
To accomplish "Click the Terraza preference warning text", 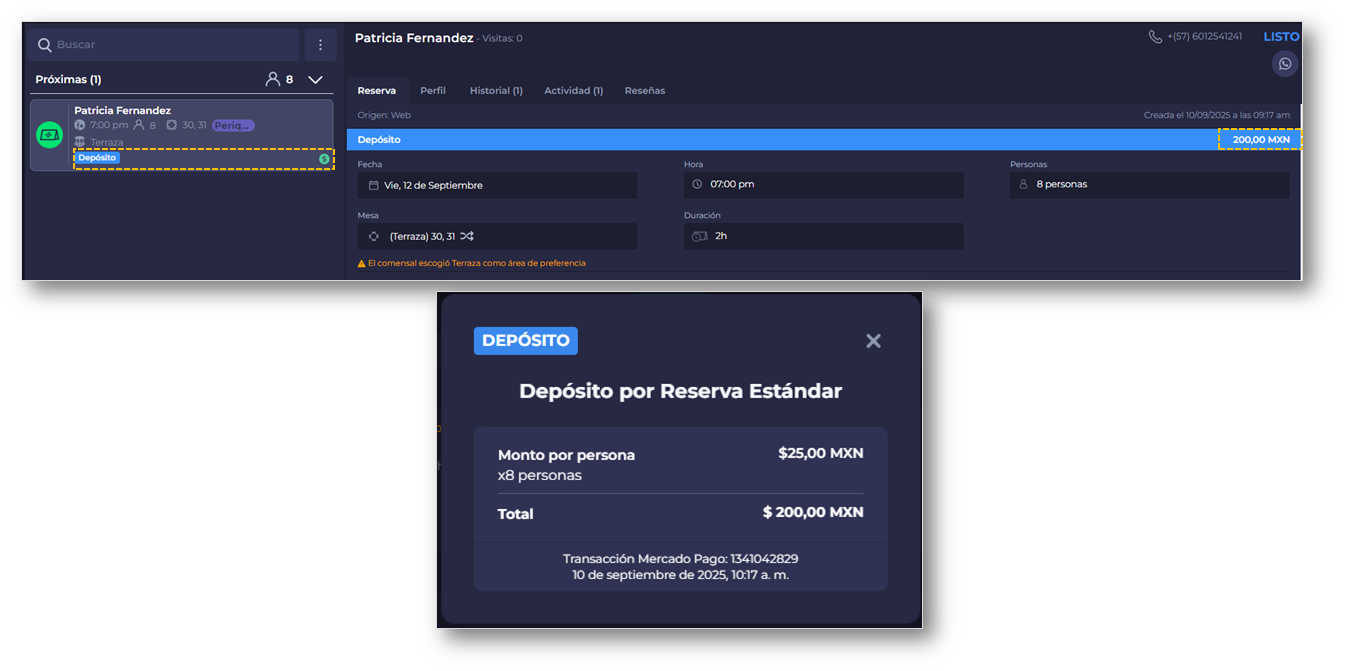I will pyautogui.click(x=476, y=263).
